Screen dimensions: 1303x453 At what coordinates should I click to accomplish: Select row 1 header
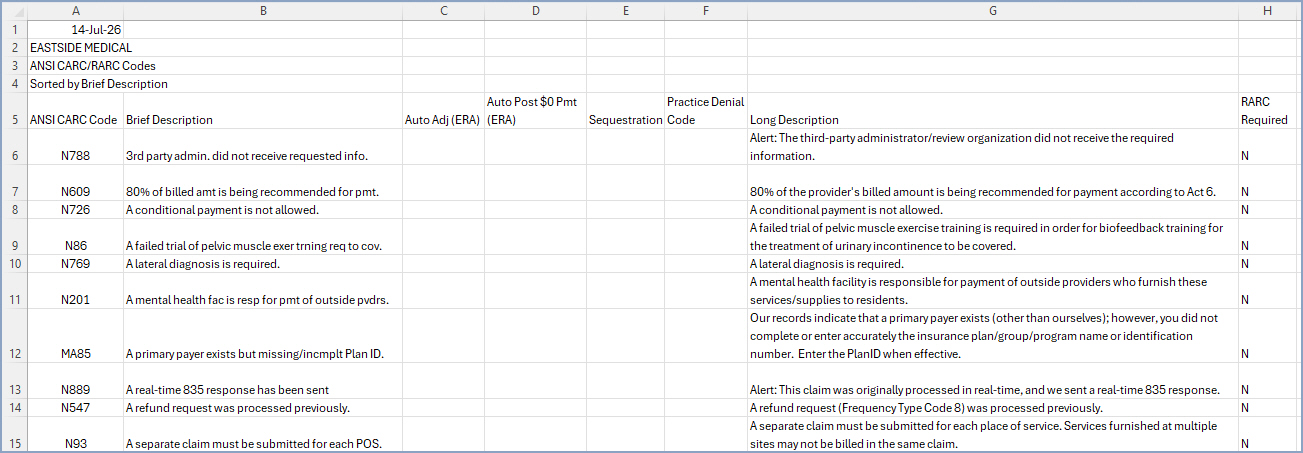[15, 30]
